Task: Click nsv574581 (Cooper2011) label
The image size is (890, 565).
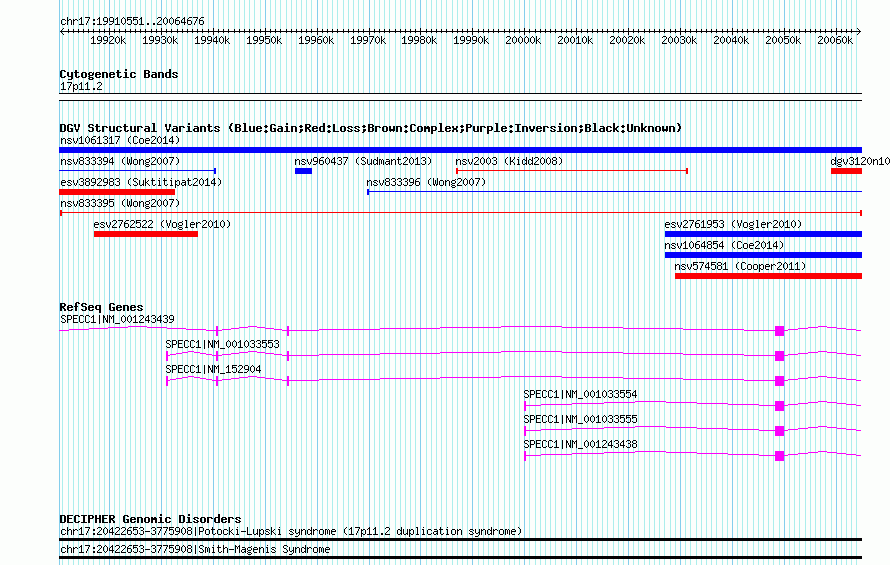Action: [740, 266]
